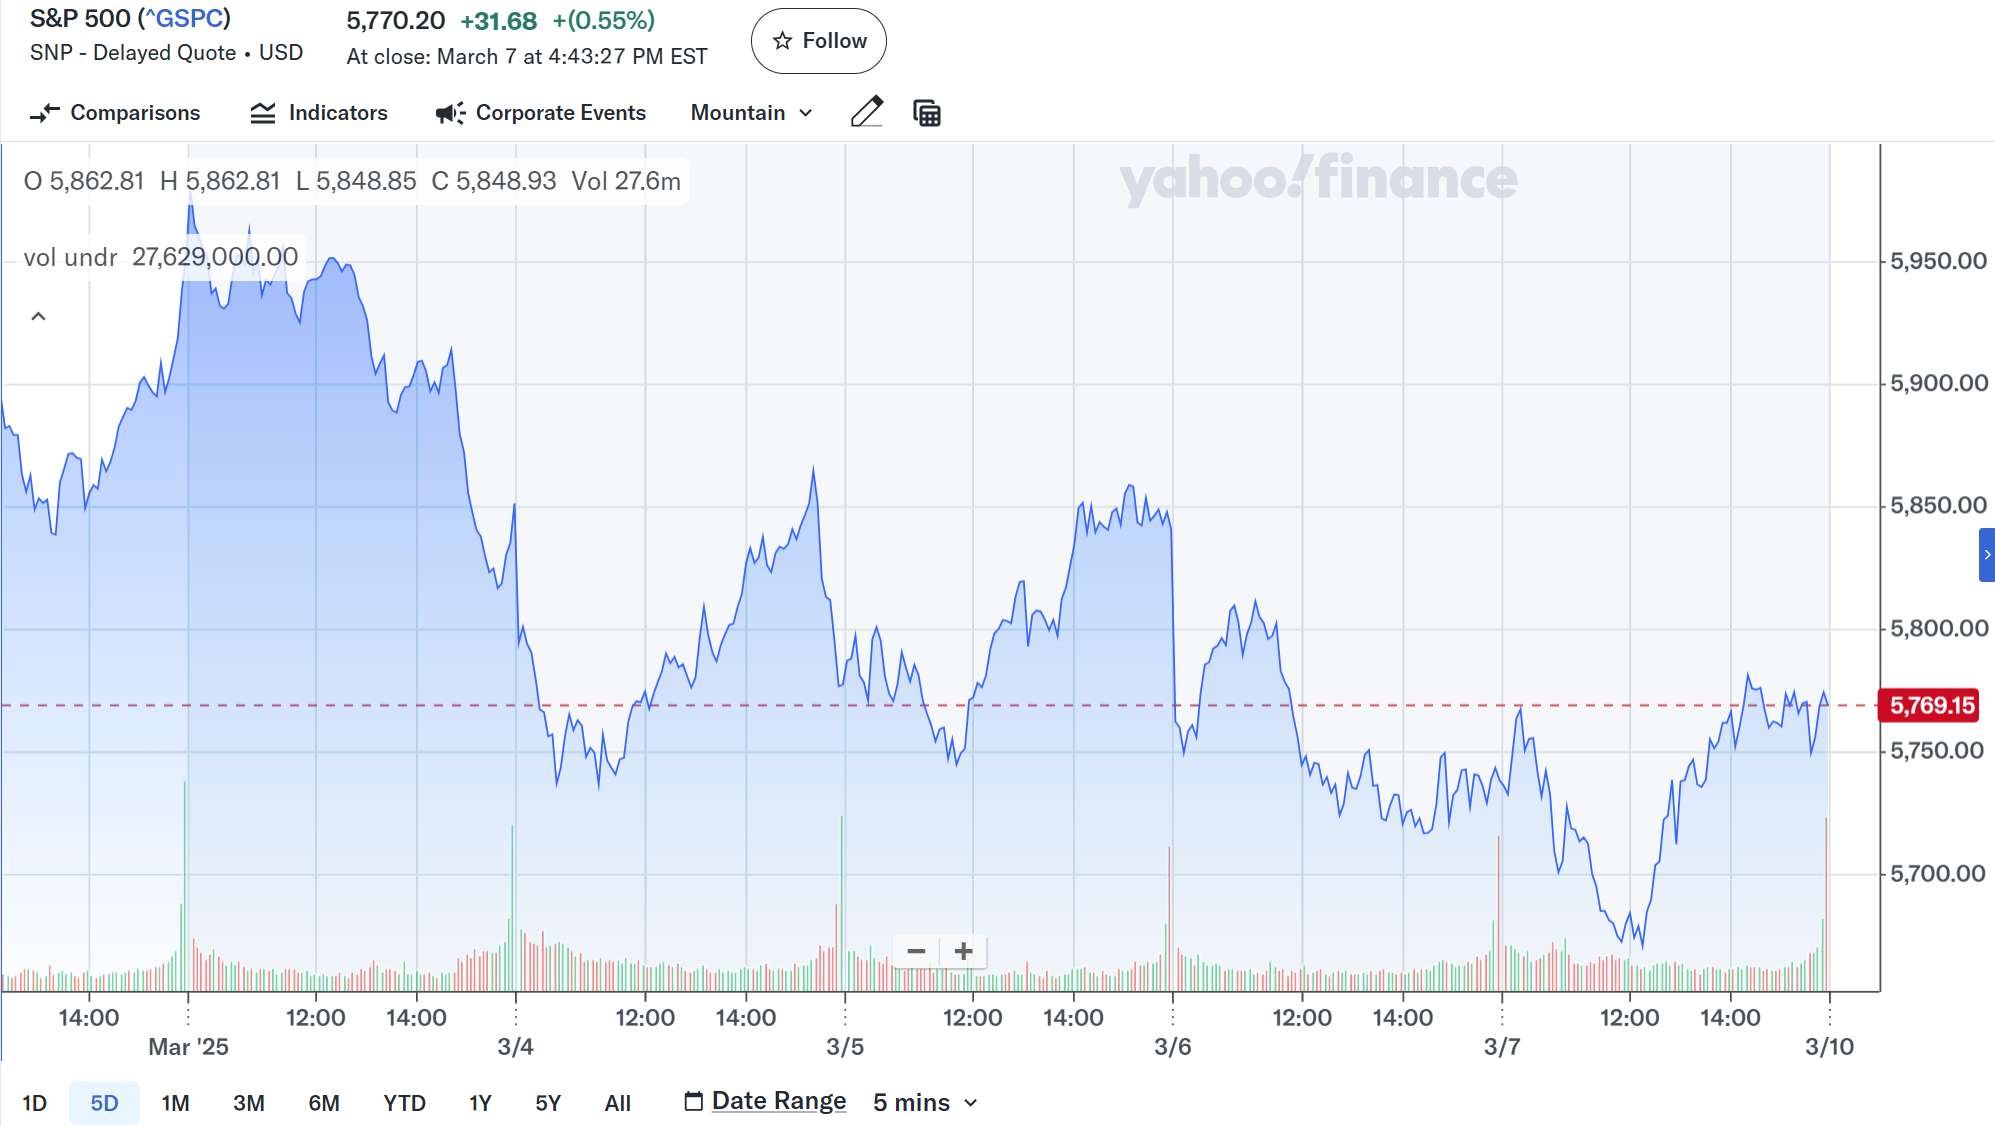Click the Follow star button
The image size is (1995, 1126).
click(818, 41)
